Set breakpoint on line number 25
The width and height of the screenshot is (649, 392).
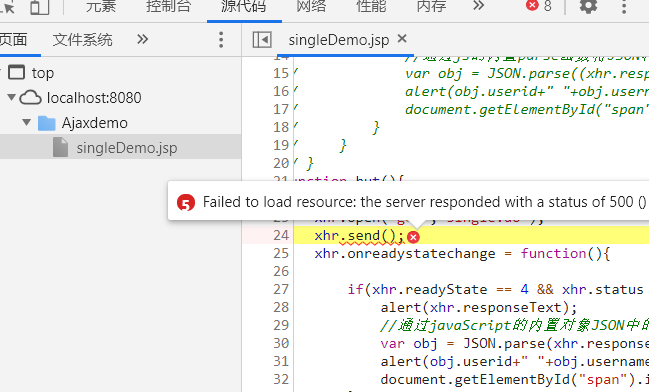tap(281, 253)
